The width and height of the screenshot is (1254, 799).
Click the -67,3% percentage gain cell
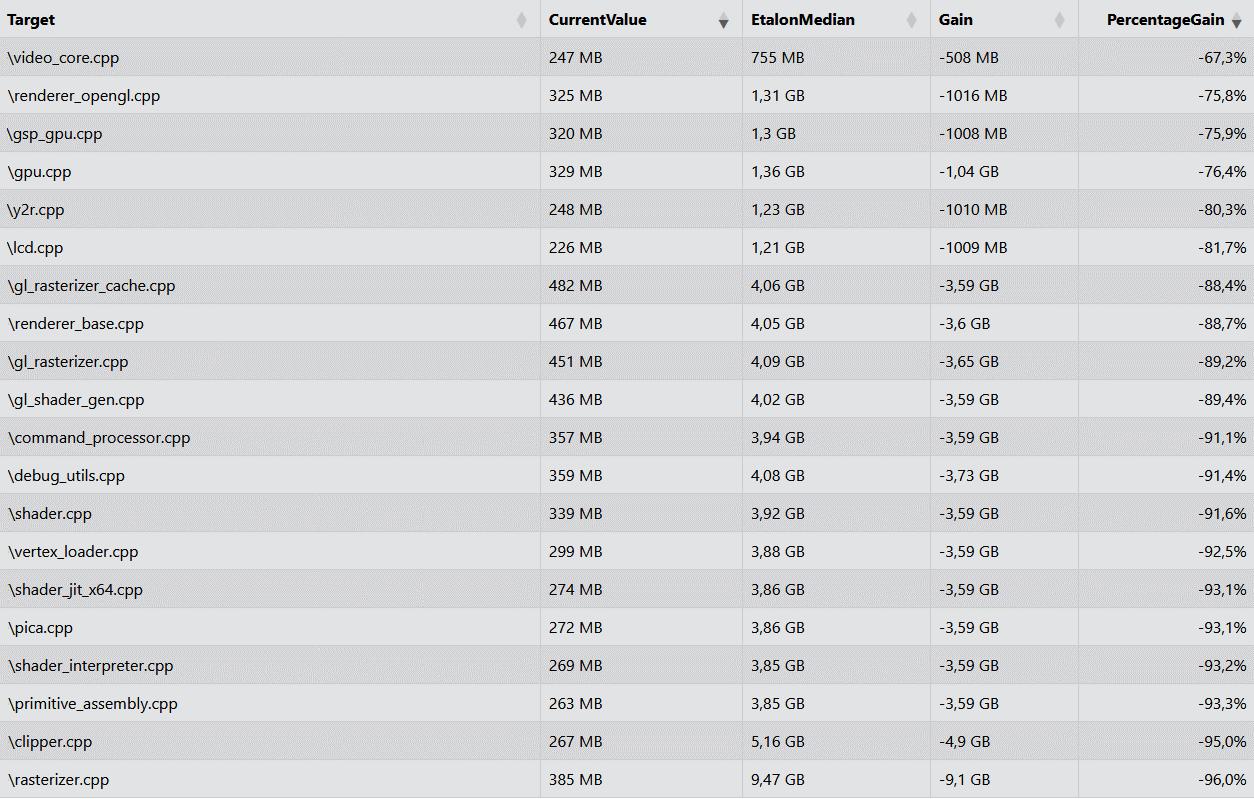[1222, 58]
